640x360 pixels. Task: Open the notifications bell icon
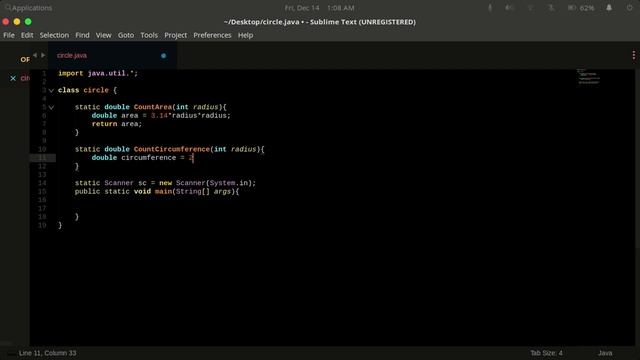pyautogui.click(x=609, y=8)
